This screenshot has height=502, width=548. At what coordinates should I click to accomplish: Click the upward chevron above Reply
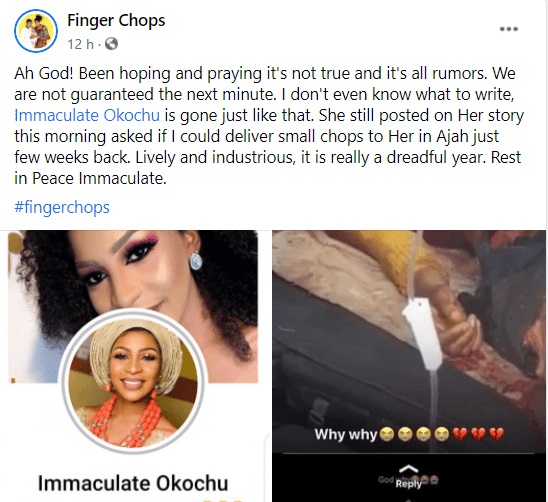409,469
